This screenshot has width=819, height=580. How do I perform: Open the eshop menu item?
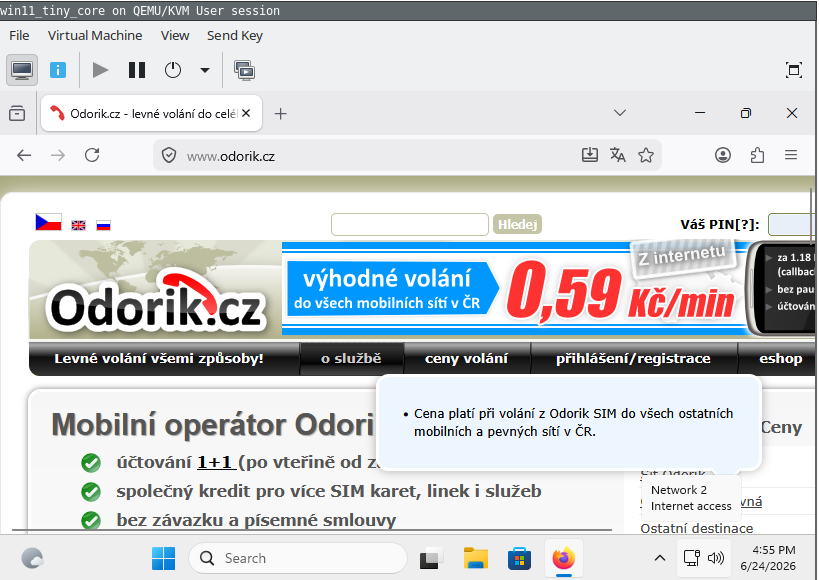click(780, 358)
